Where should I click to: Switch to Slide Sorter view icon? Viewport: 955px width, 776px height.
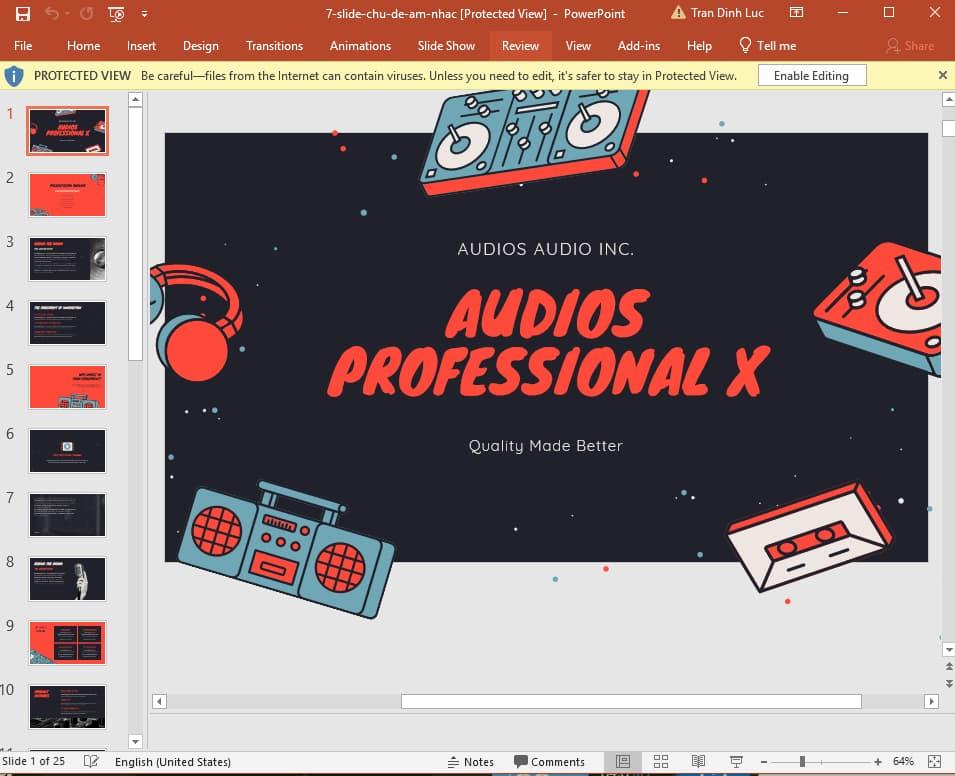[x=661, y=761]
